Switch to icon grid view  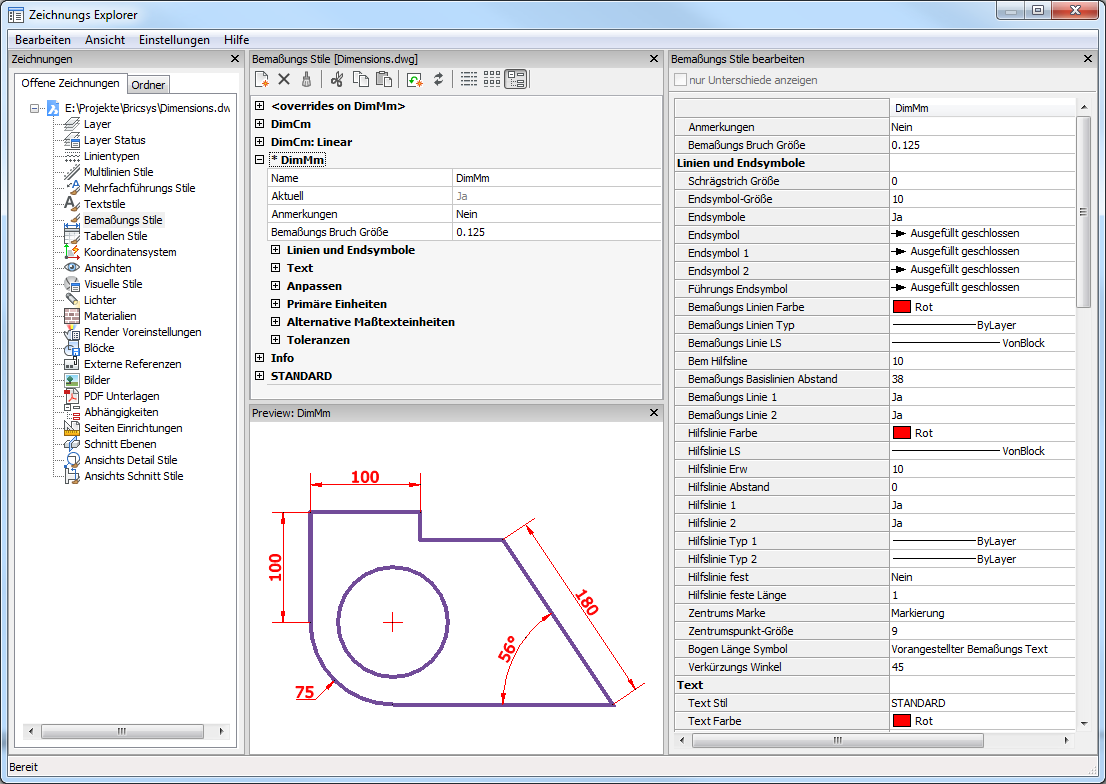[x=492, y=79]
